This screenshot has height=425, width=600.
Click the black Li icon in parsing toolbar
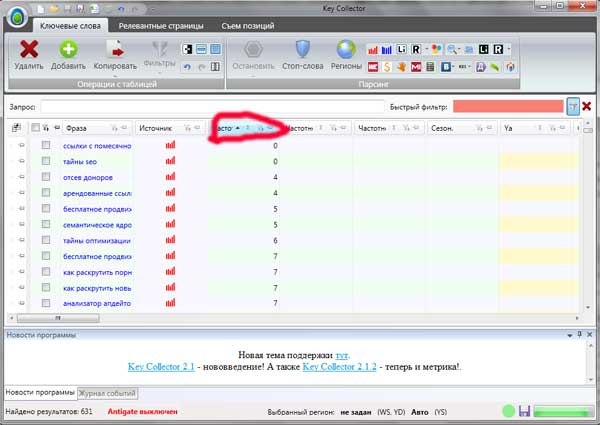tap(484, 49)
